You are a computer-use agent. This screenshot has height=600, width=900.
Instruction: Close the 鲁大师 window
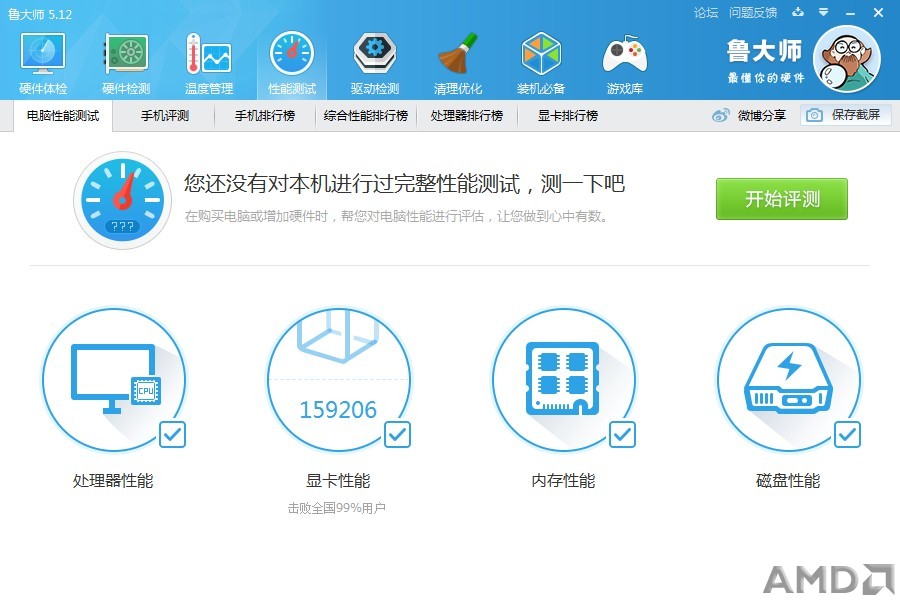878,13
